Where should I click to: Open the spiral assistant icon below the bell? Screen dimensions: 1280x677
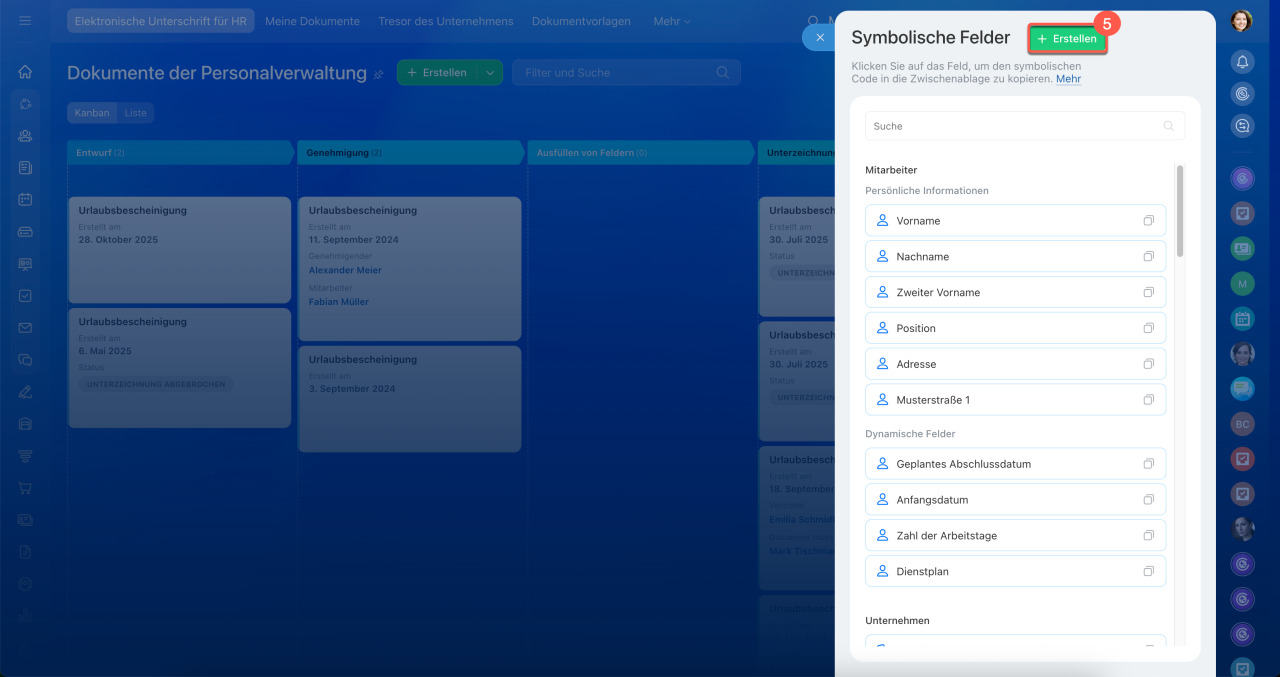pyautogui.click(x=1242, y=94)
